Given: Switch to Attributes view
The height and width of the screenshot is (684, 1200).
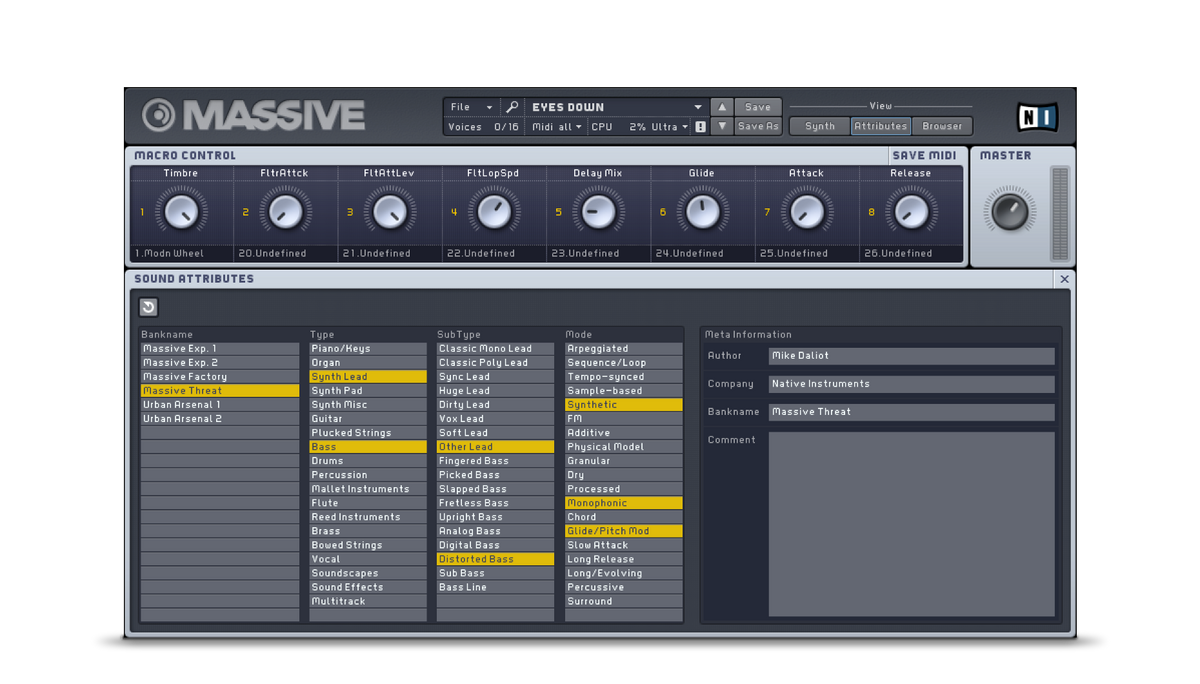Looking at the screenshot, I should pos(881,126).
